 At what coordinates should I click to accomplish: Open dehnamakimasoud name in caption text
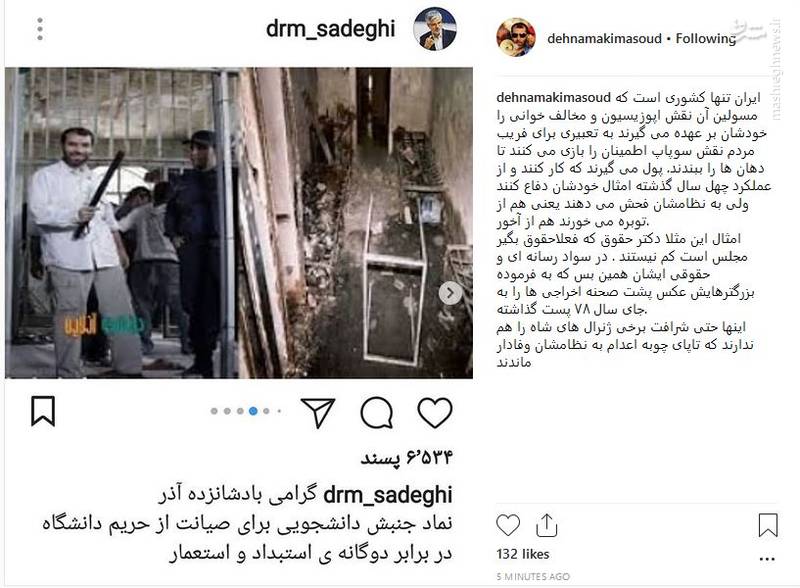click(553, 97)
